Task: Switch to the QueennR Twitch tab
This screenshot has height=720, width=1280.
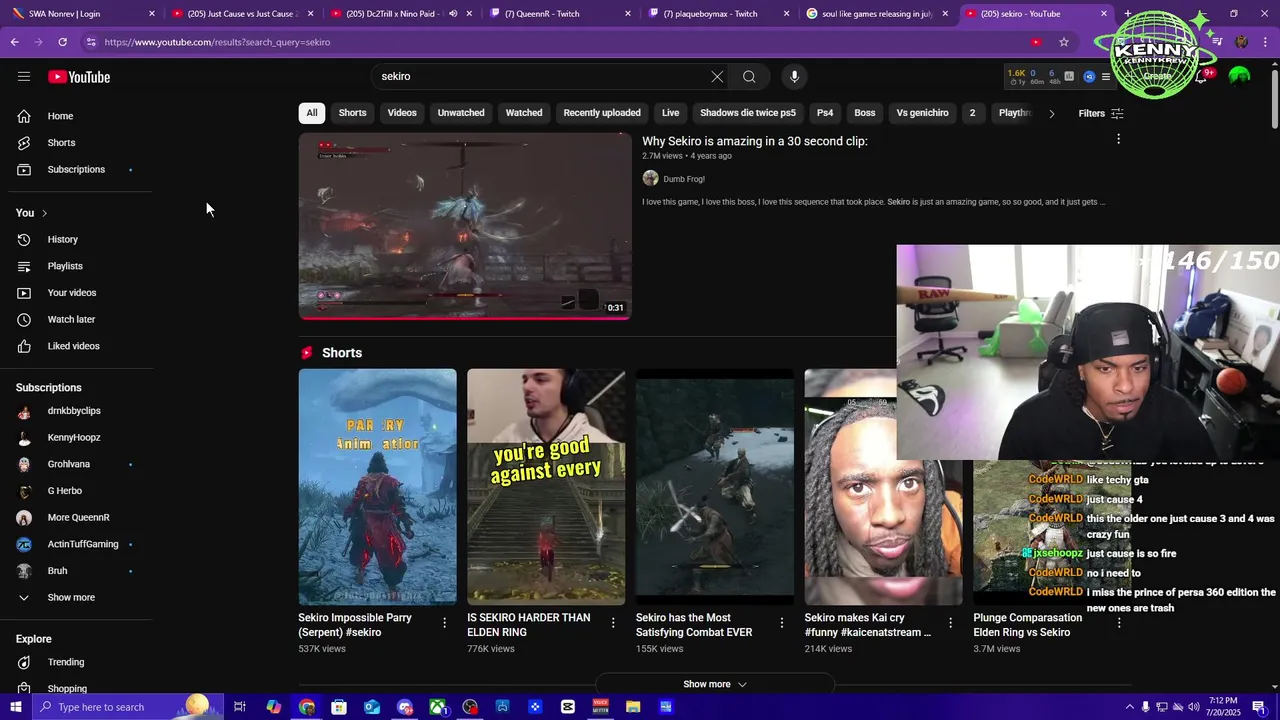Action: [559, 14]
